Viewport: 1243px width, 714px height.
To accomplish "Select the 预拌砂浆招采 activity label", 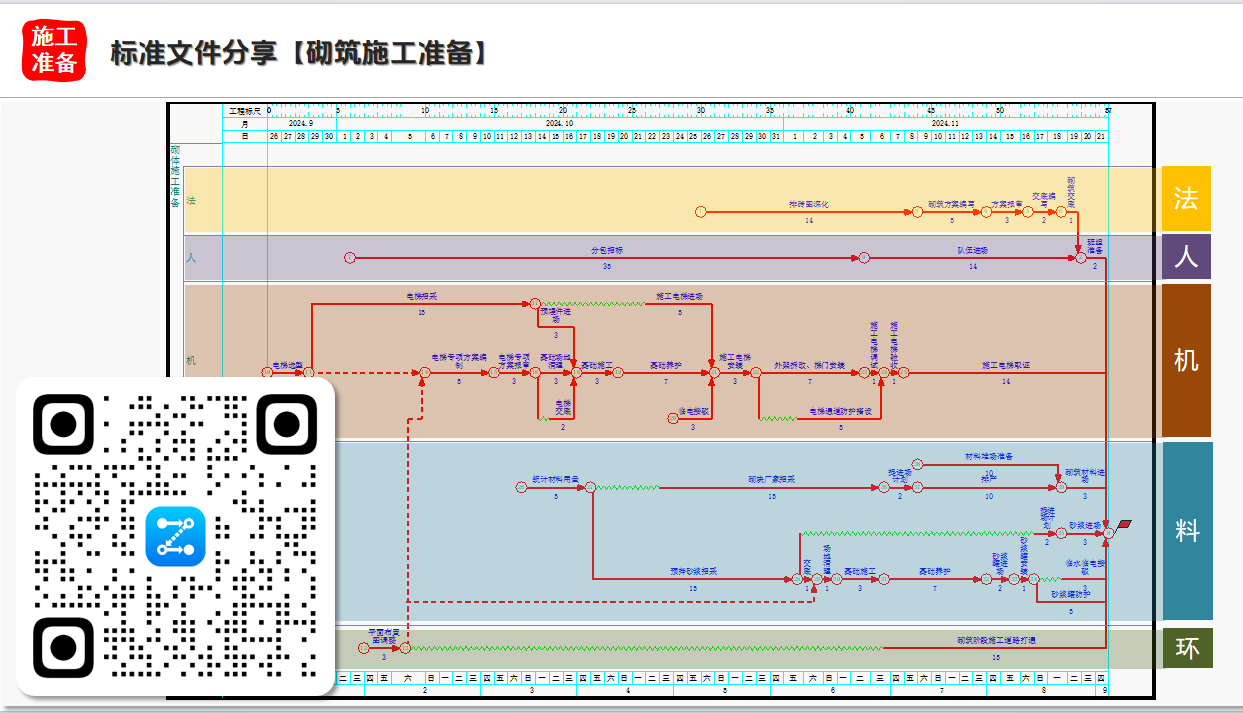I will pos(693,571).
